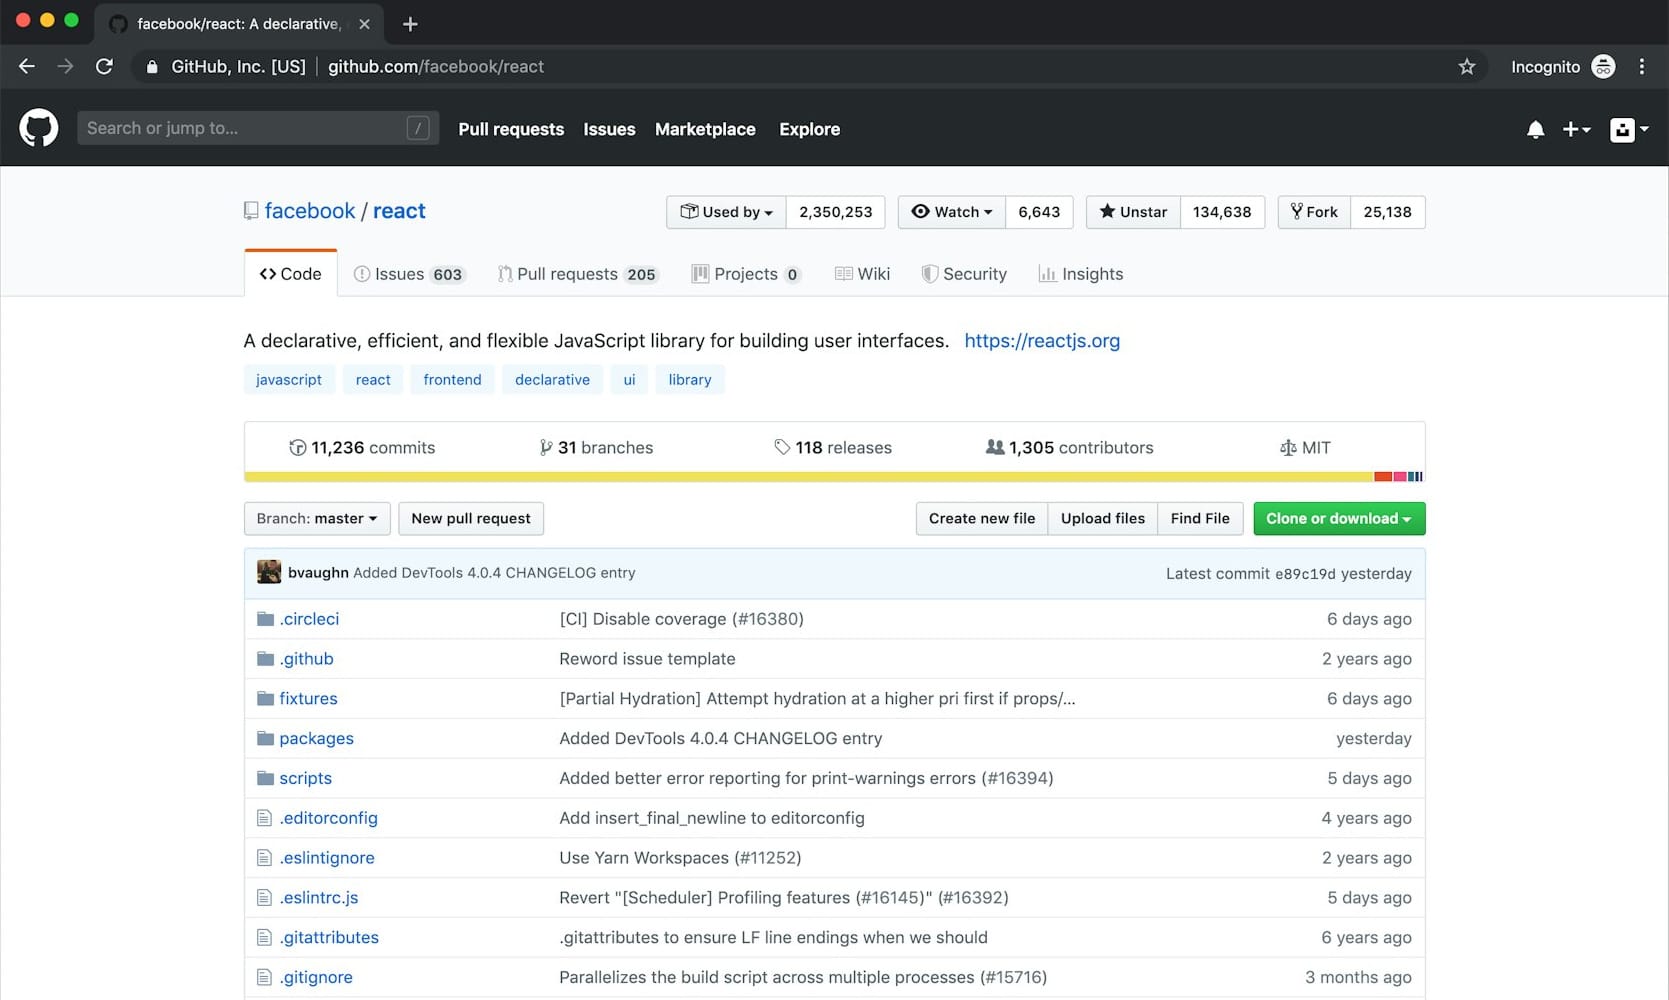
Task: View the 118 releases
Action: point(833,448)
